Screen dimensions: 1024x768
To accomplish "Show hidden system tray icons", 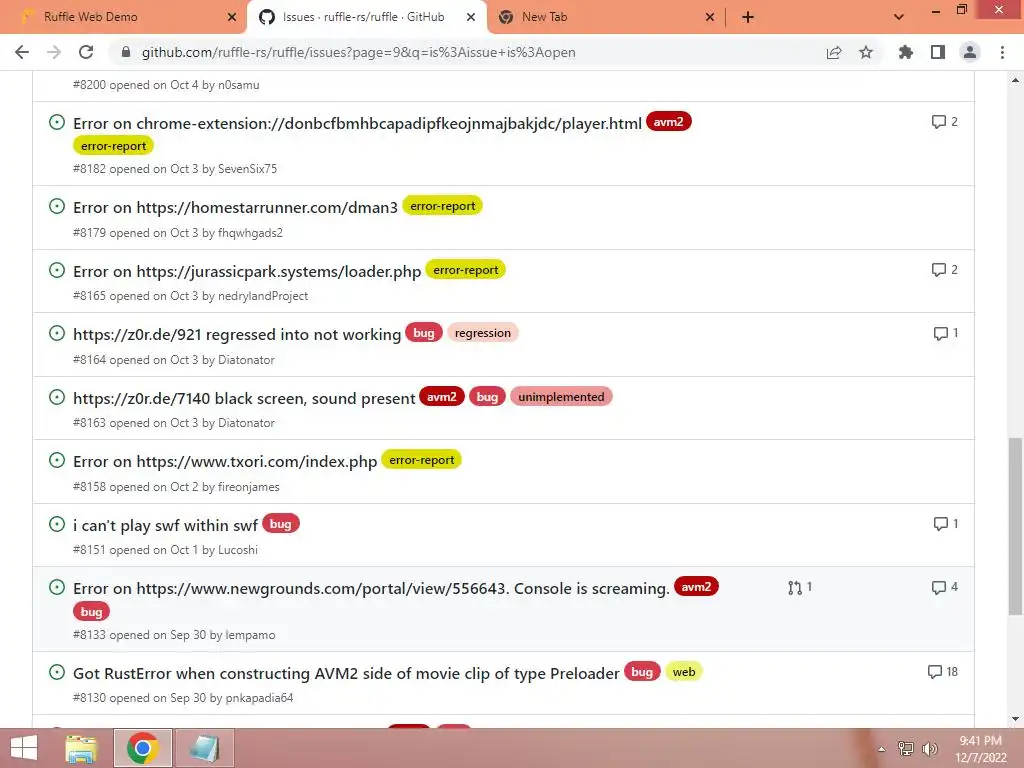I will (x=882, y=749).
